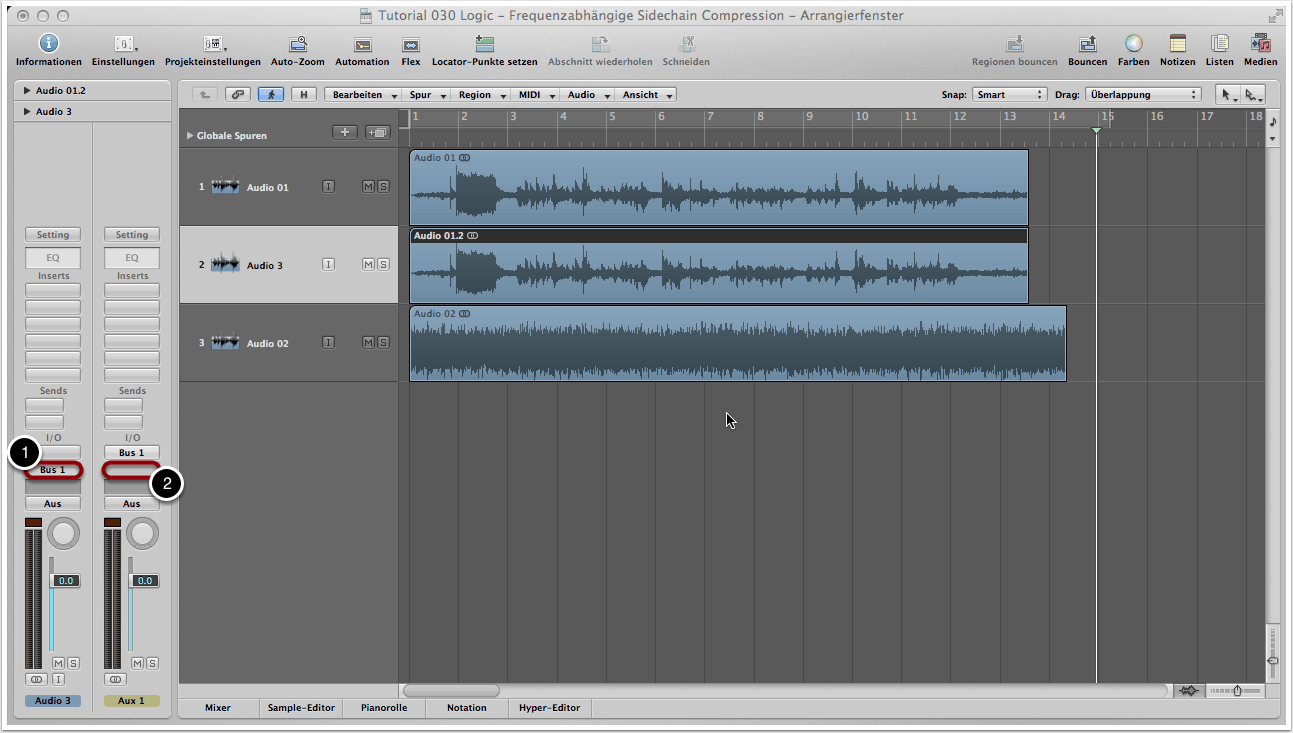The width and height of the screenshot is (1293, 733).
Task: Open the Medien media browser
Action: point(1260,44)
